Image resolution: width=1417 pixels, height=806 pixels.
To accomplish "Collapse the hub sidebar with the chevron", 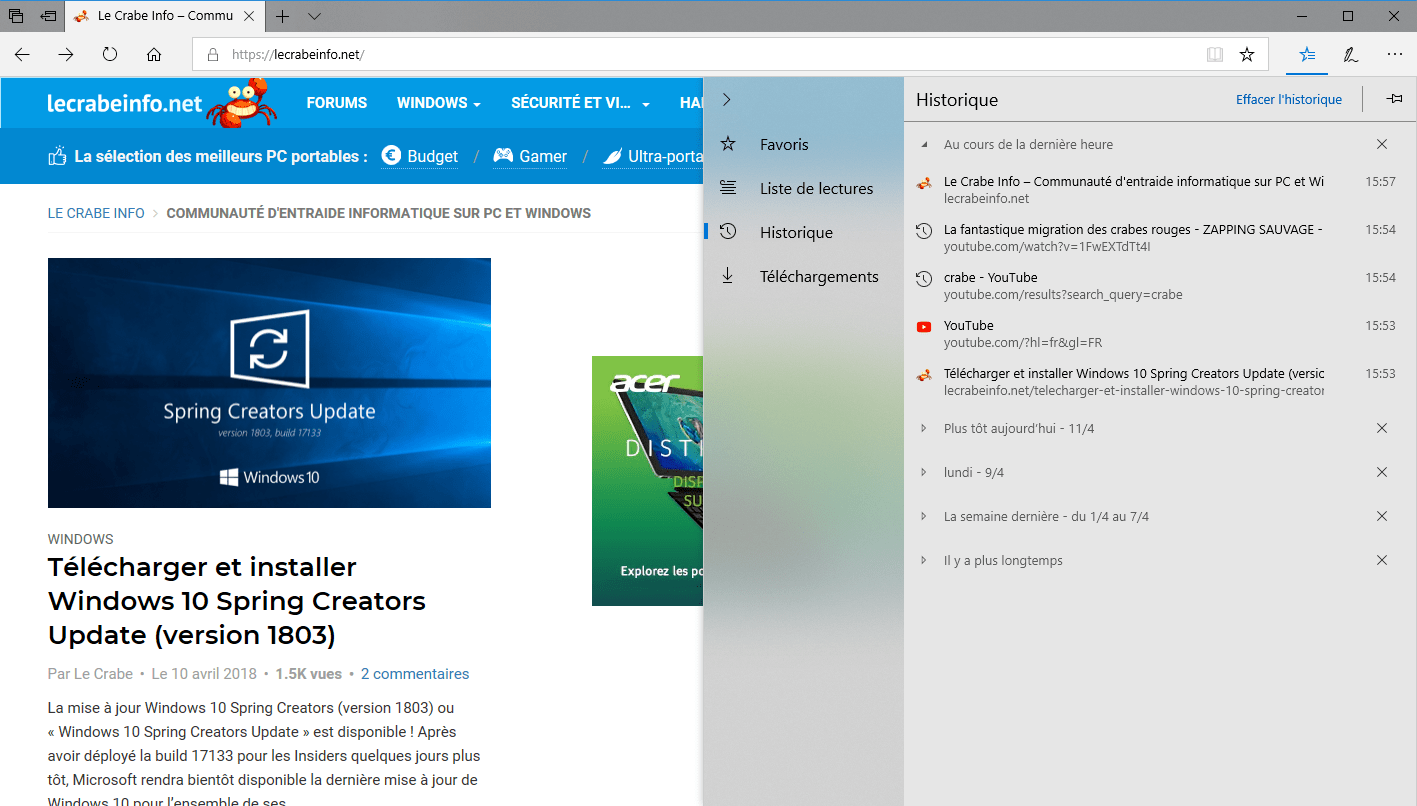I will (x=727, y=100).
